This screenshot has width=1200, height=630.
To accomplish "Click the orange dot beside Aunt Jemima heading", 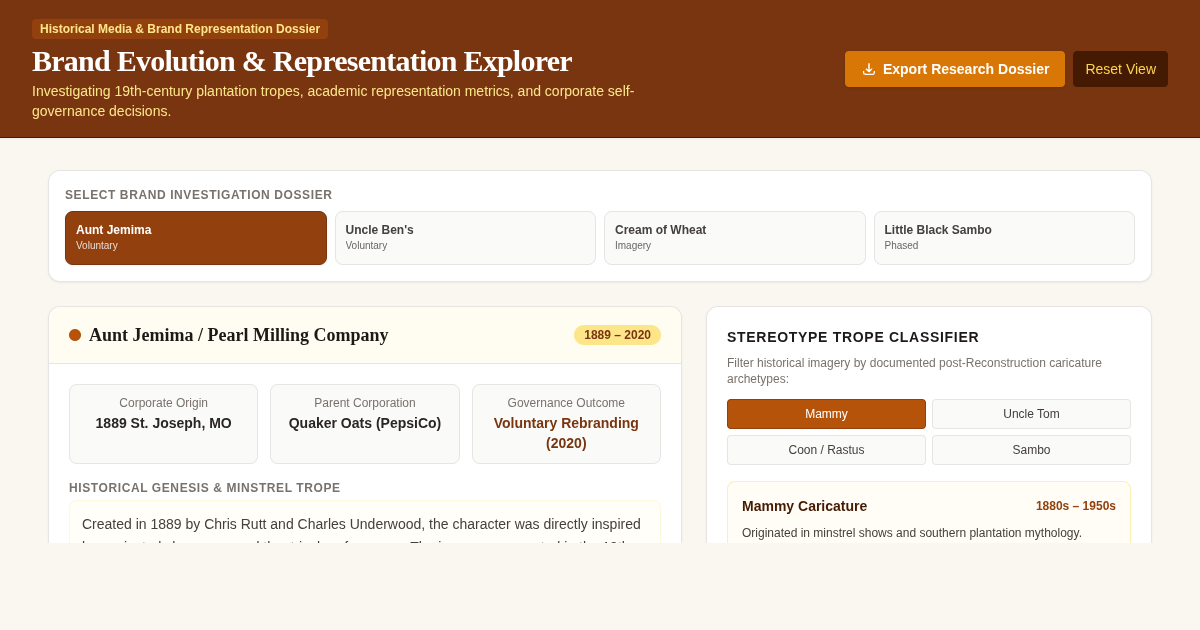I will [x=75, y=335].
